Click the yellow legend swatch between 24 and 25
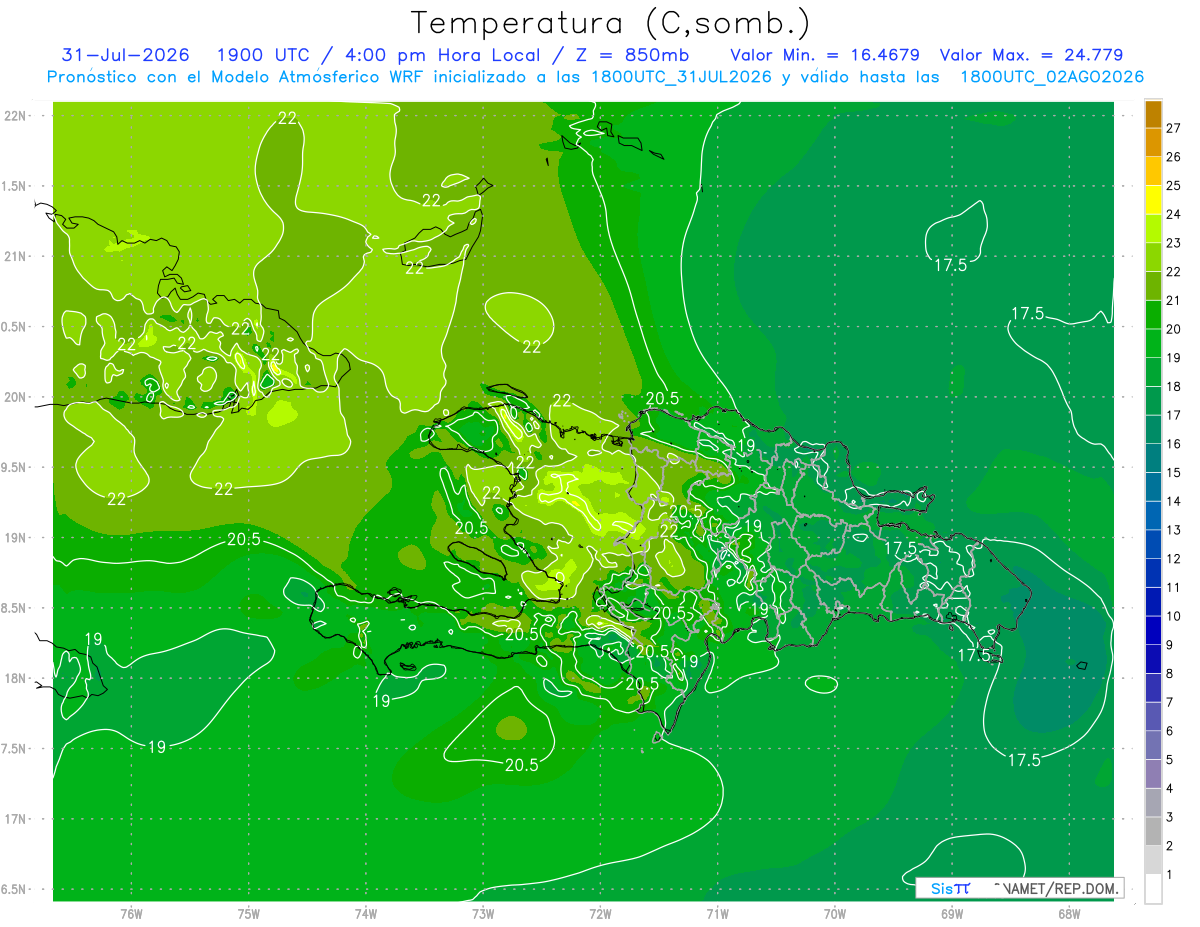The image size is (1200, 927). 1153,200
